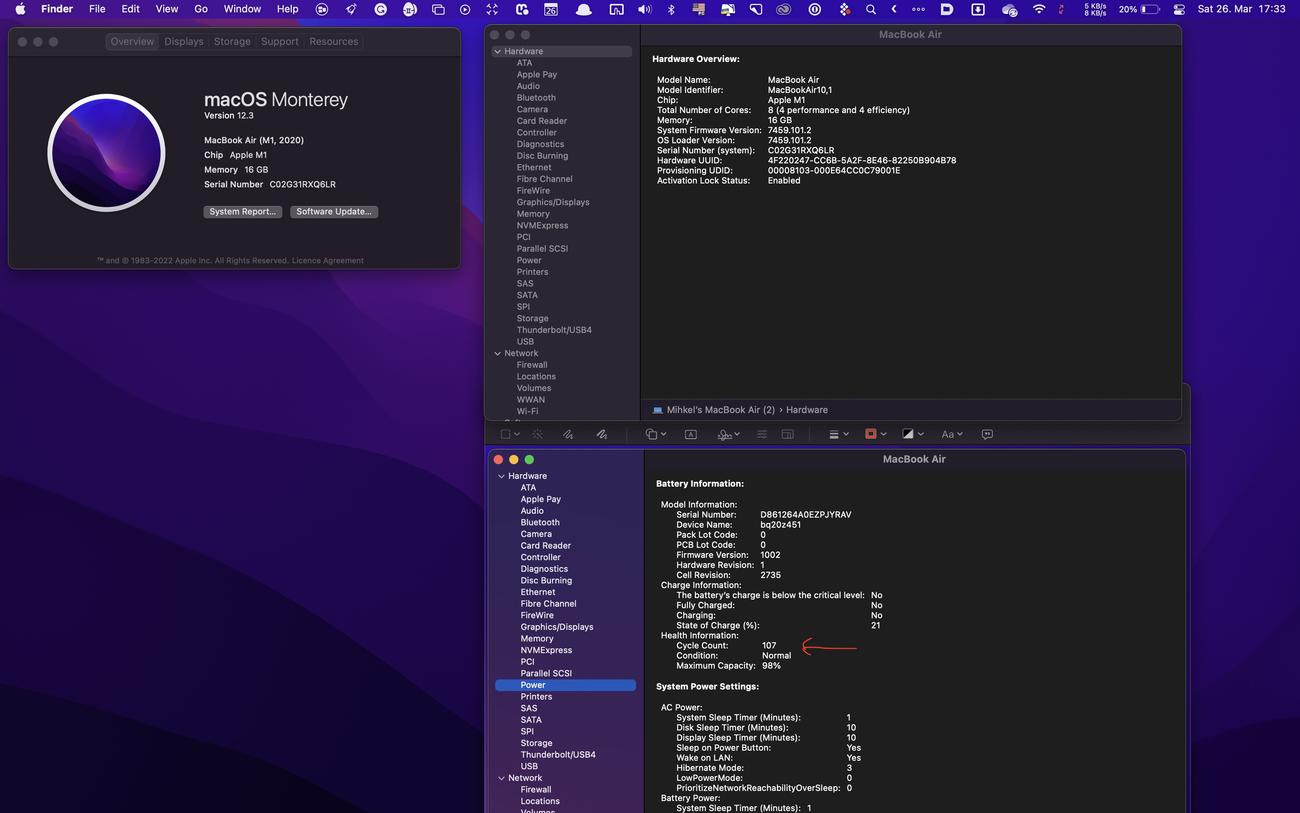Click the calendar 26 menu bar icon
1300x813 pixels.
551,9
